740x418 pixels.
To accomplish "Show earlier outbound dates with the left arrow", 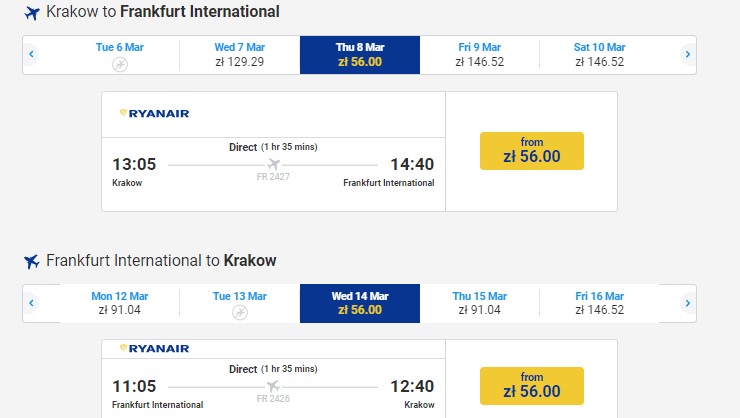I will coord(32,54).
